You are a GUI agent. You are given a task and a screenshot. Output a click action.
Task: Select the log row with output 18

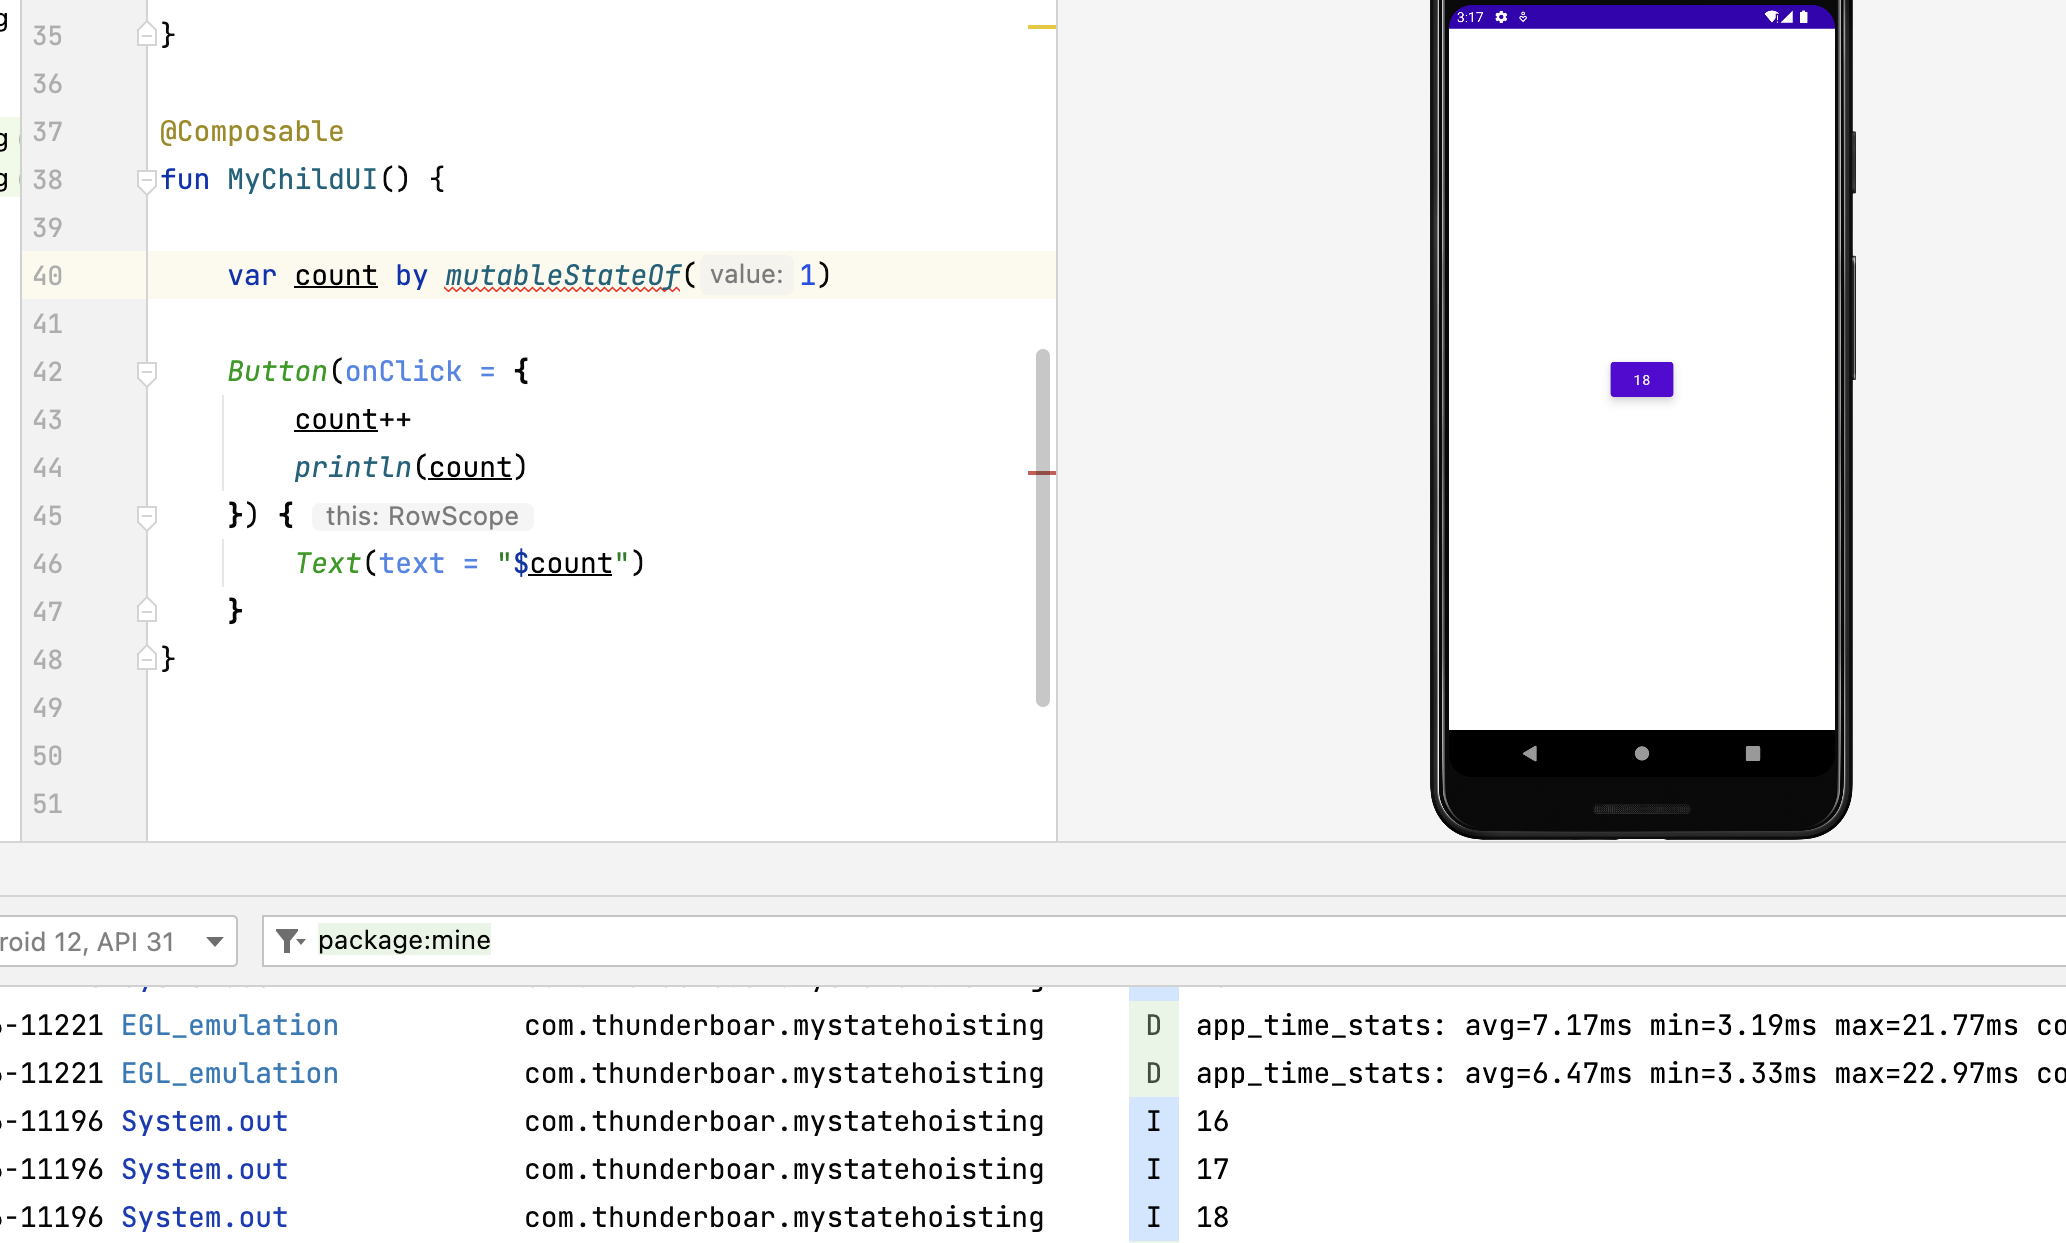click(x=1033, y=1217)
